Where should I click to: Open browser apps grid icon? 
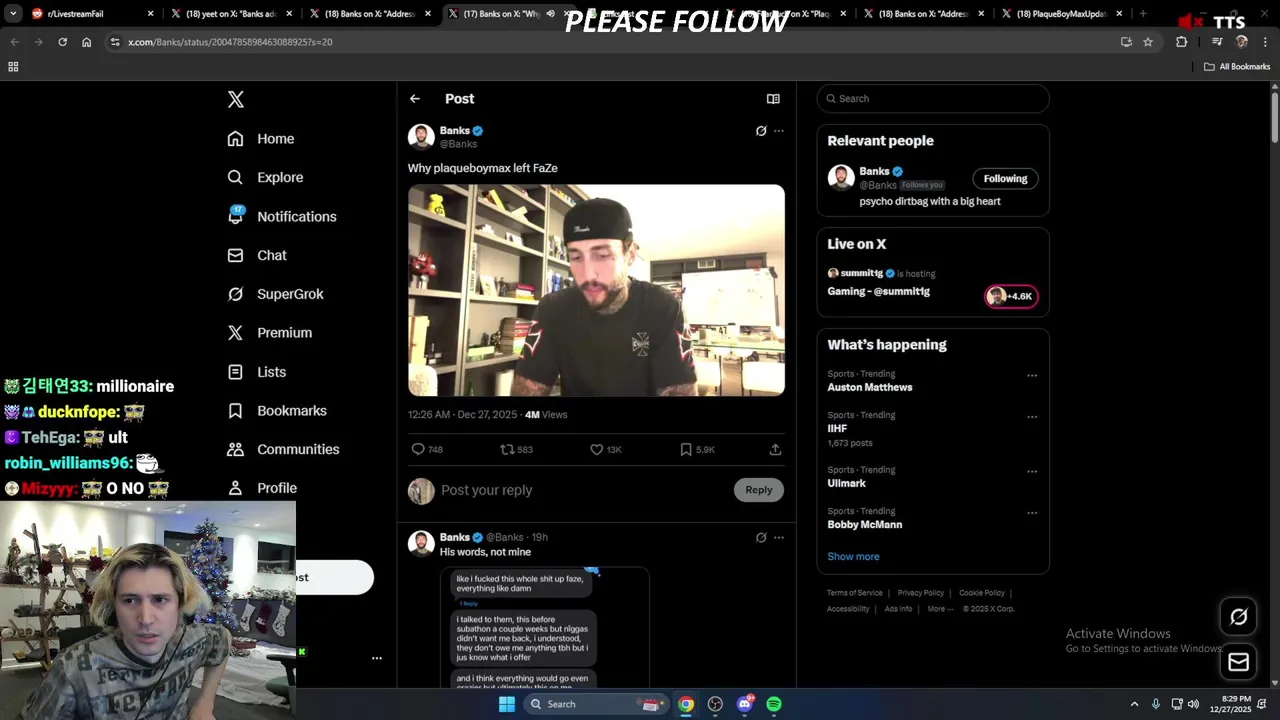tap(13, 67)
